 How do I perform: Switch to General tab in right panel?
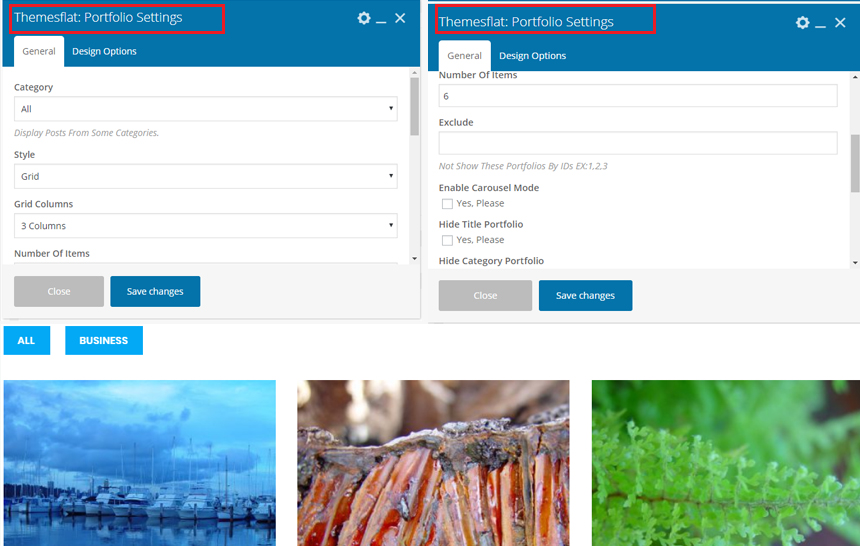tap(465, 56)
